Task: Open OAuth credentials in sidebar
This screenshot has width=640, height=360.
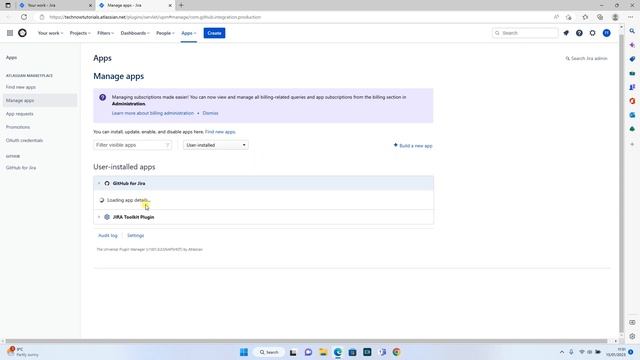Action: pyautogui.click(x=24, y=140)
